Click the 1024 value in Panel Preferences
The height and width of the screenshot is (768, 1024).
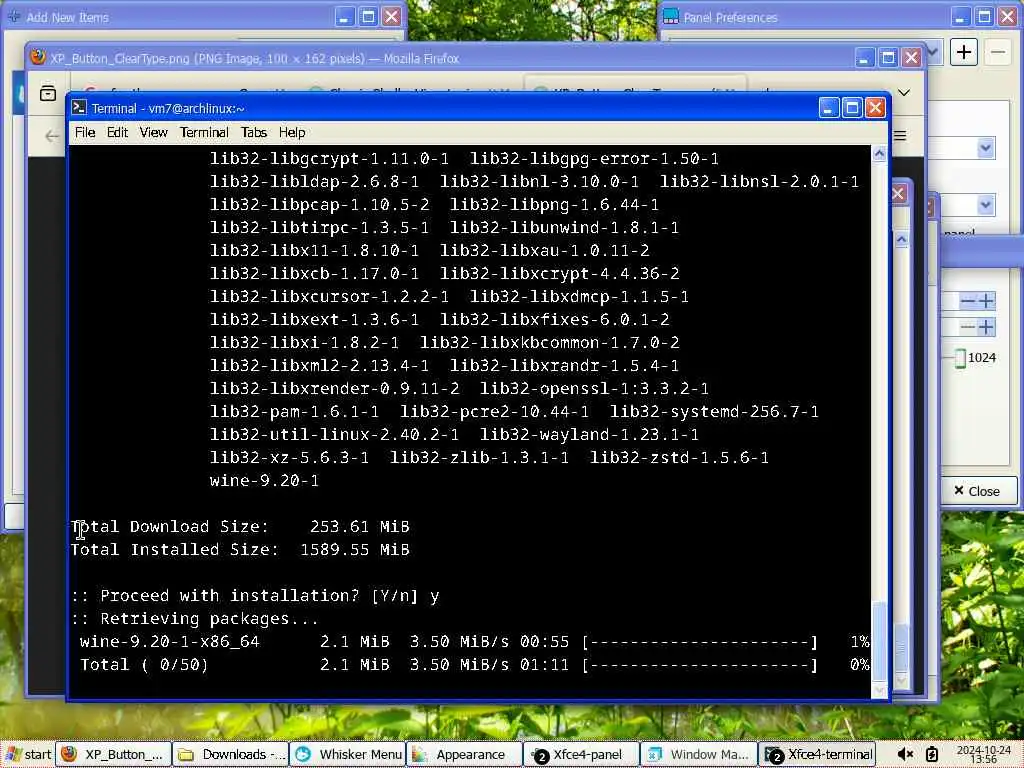click(x=982, y=358)
